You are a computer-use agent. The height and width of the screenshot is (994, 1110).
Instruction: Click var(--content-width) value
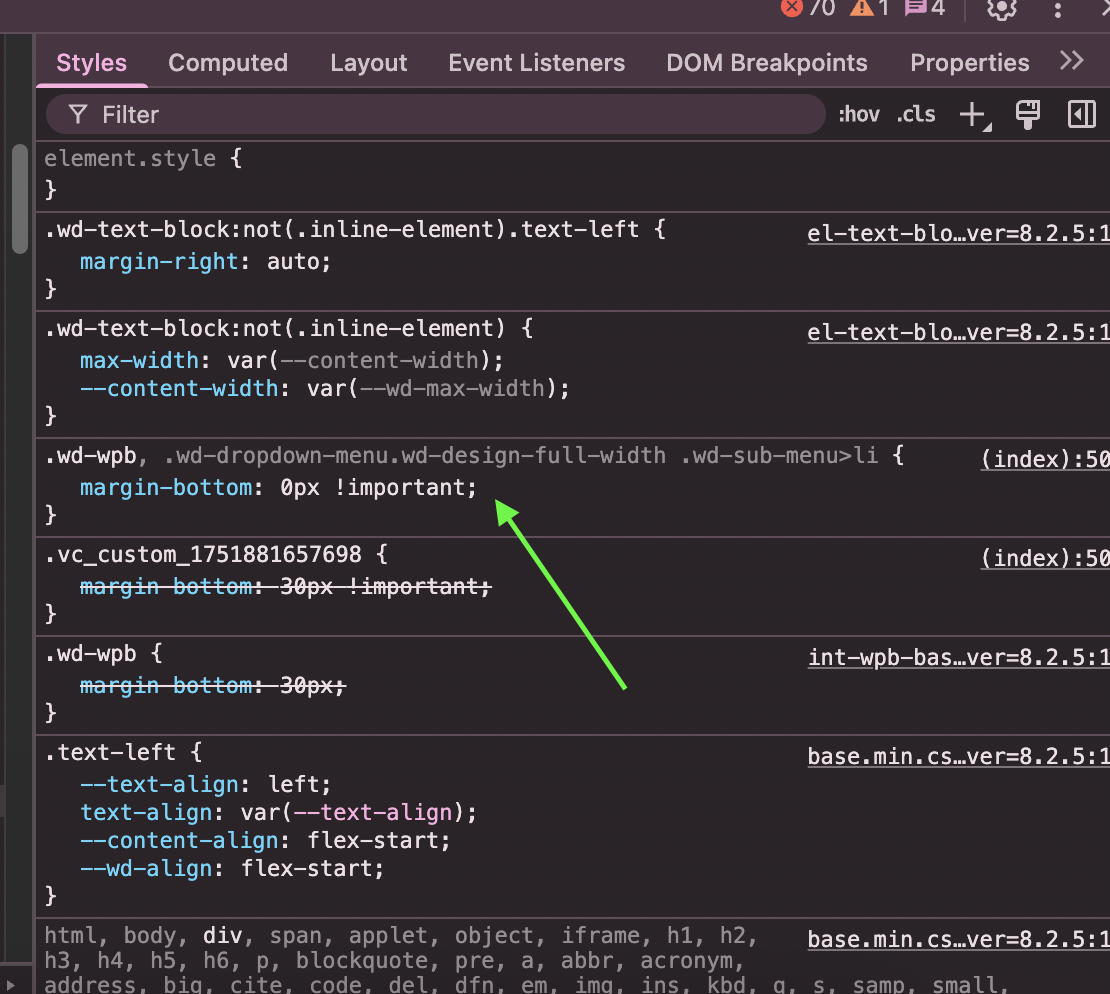coord(359,360)
